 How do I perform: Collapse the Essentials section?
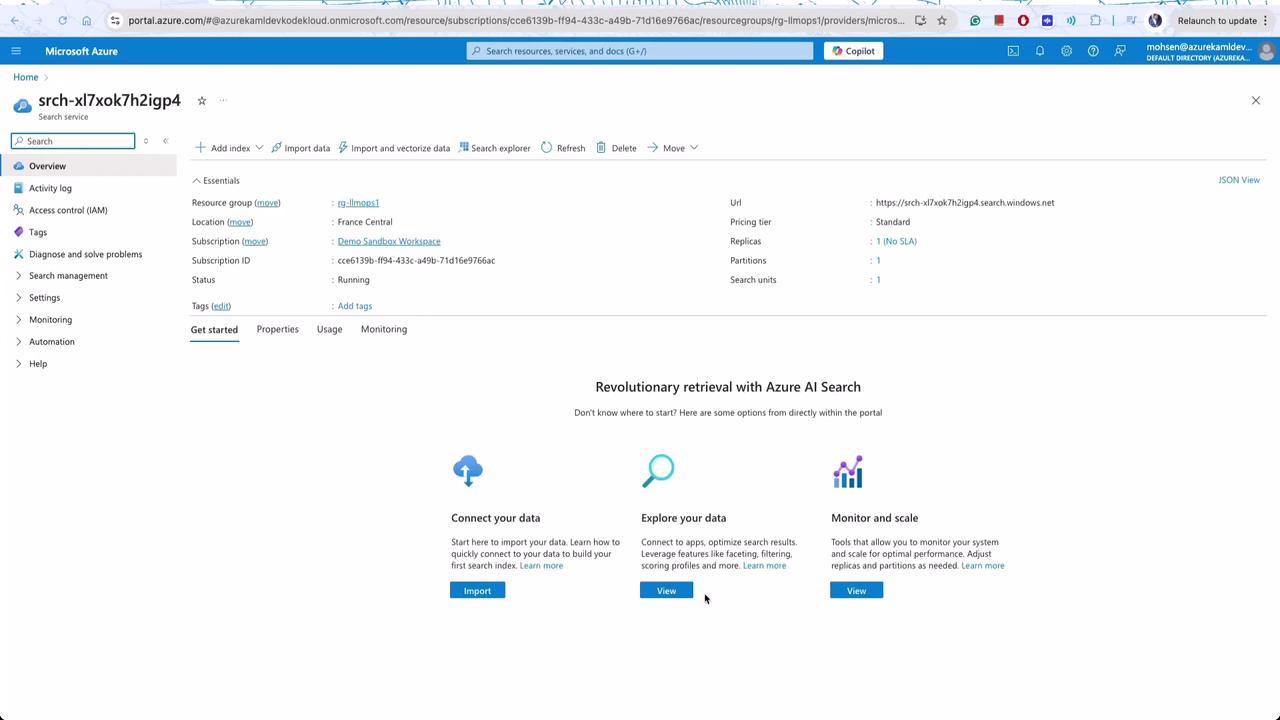pyautogui.click(x=216, y=181)
